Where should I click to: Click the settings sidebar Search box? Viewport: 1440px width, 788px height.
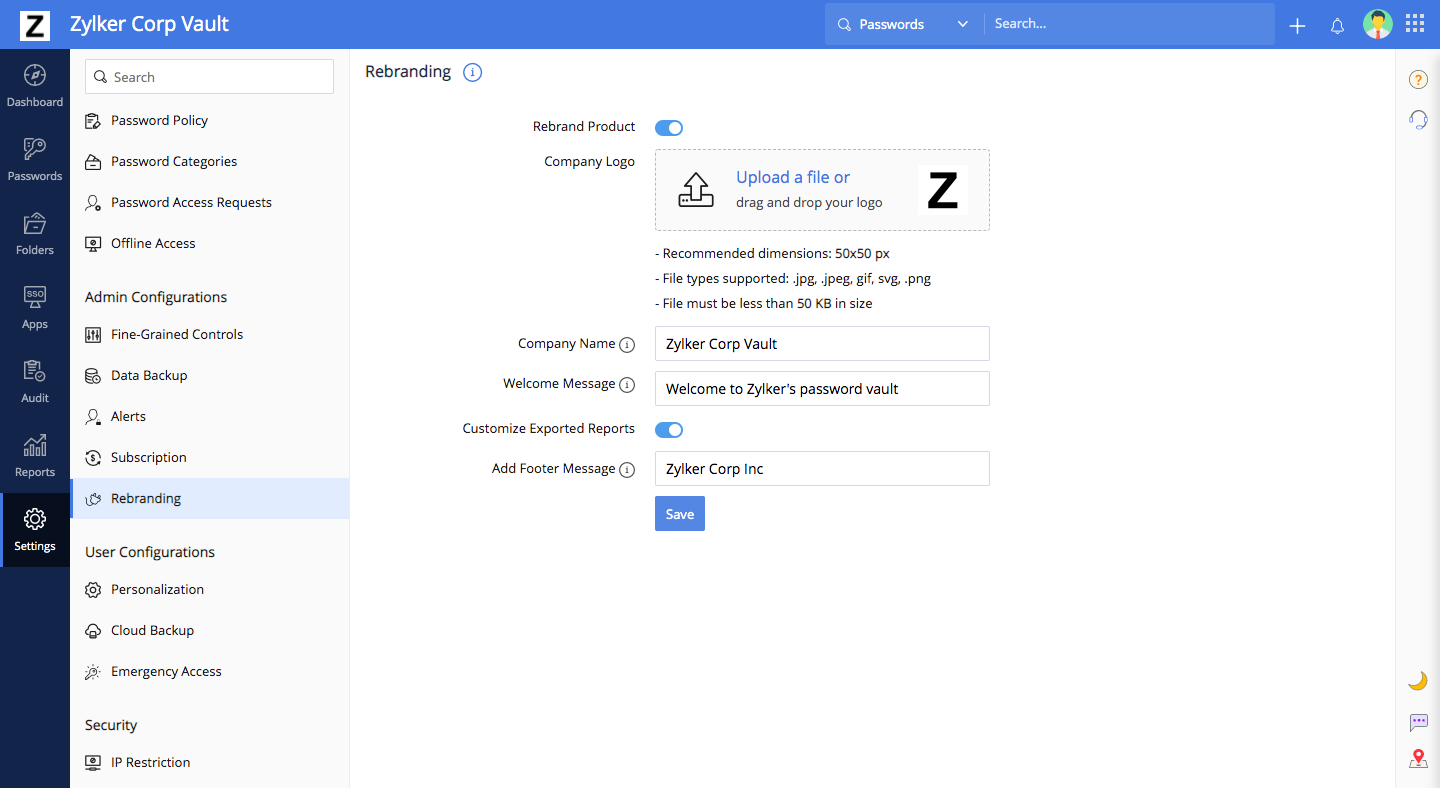point(209,77)
